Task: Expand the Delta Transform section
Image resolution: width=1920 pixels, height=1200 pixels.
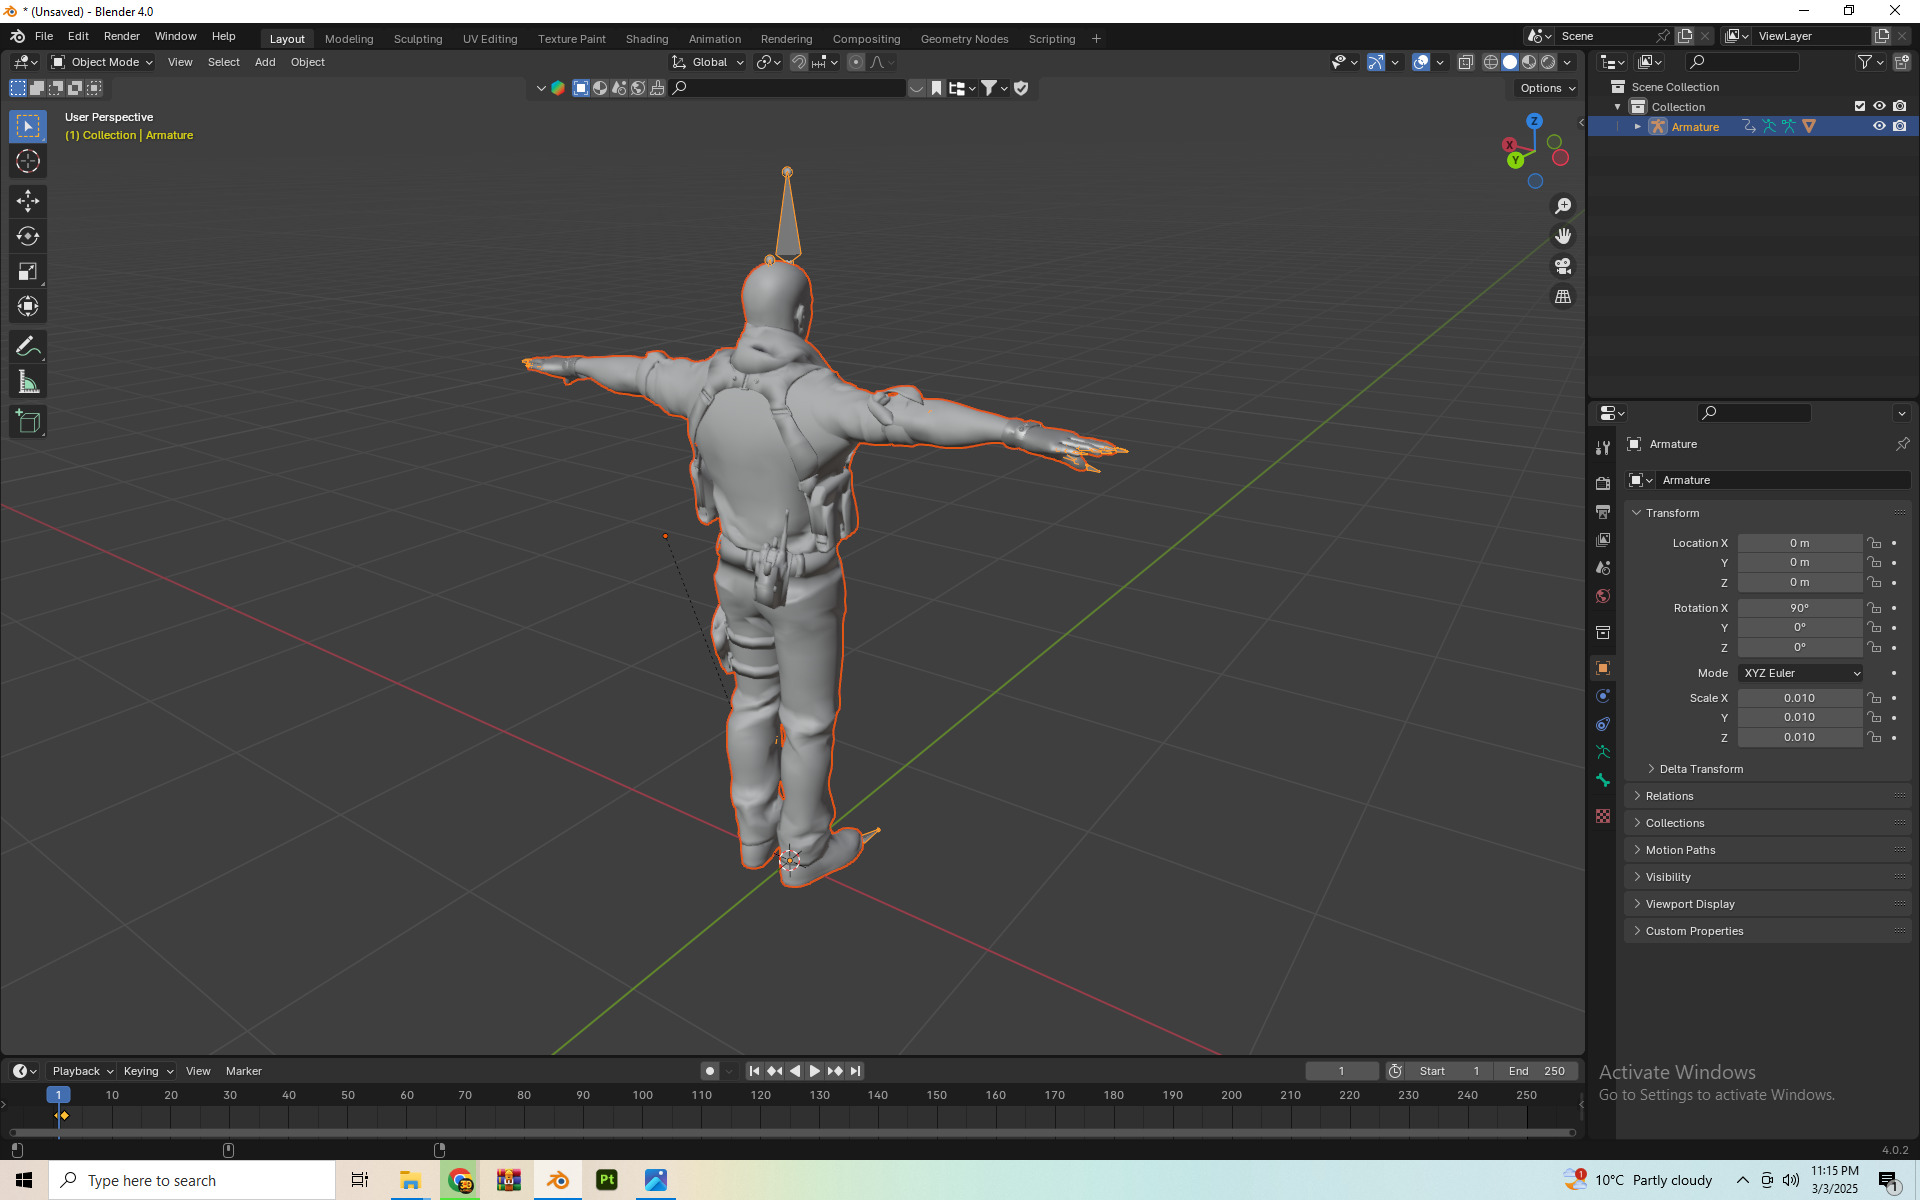Action: pos(1700,769)
